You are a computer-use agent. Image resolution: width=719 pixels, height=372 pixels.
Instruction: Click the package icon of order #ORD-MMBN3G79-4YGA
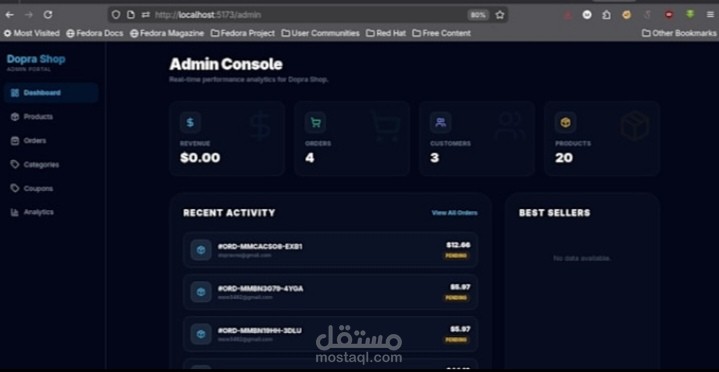[x=201, y=292]
